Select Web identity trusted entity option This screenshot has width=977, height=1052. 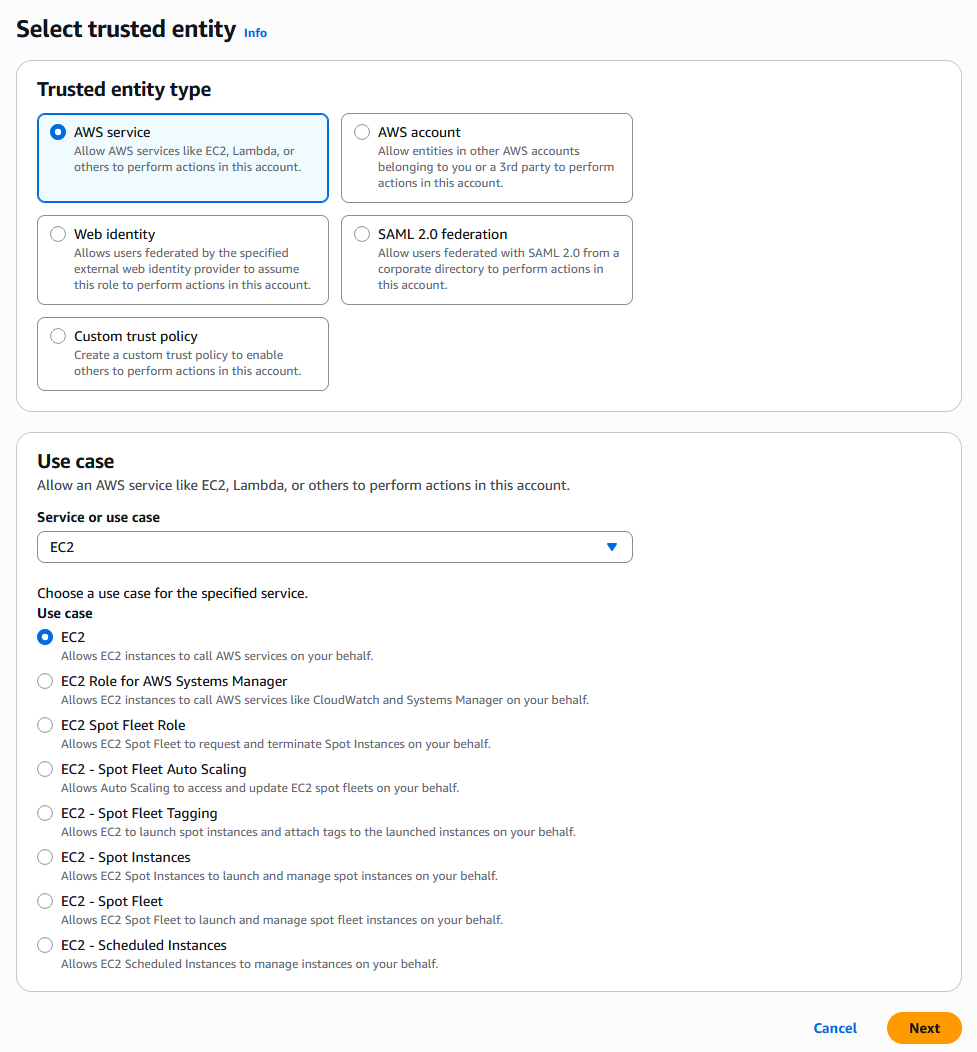pyautogui.click(x=58, y=234)
